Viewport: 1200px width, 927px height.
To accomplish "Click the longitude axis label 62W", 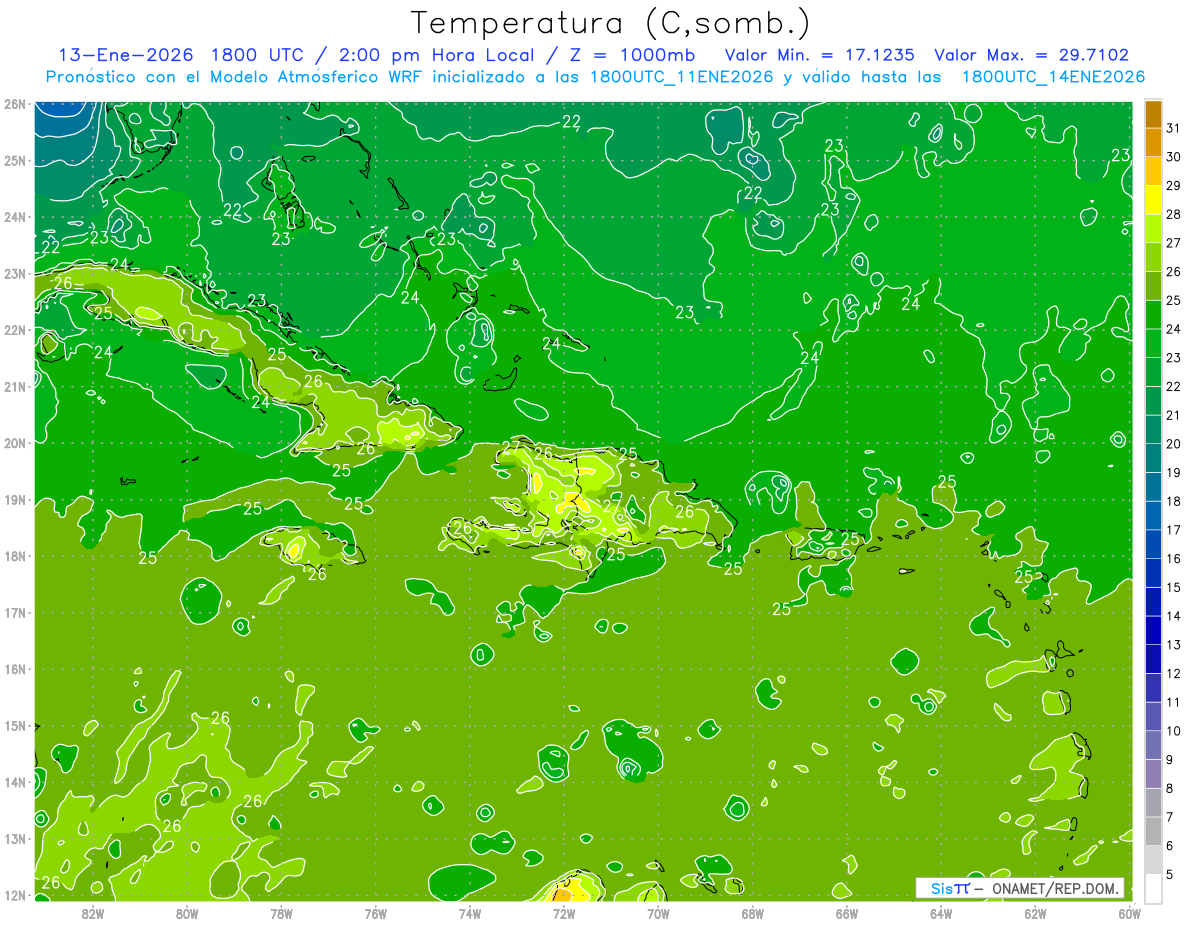I will [1034, 913].
